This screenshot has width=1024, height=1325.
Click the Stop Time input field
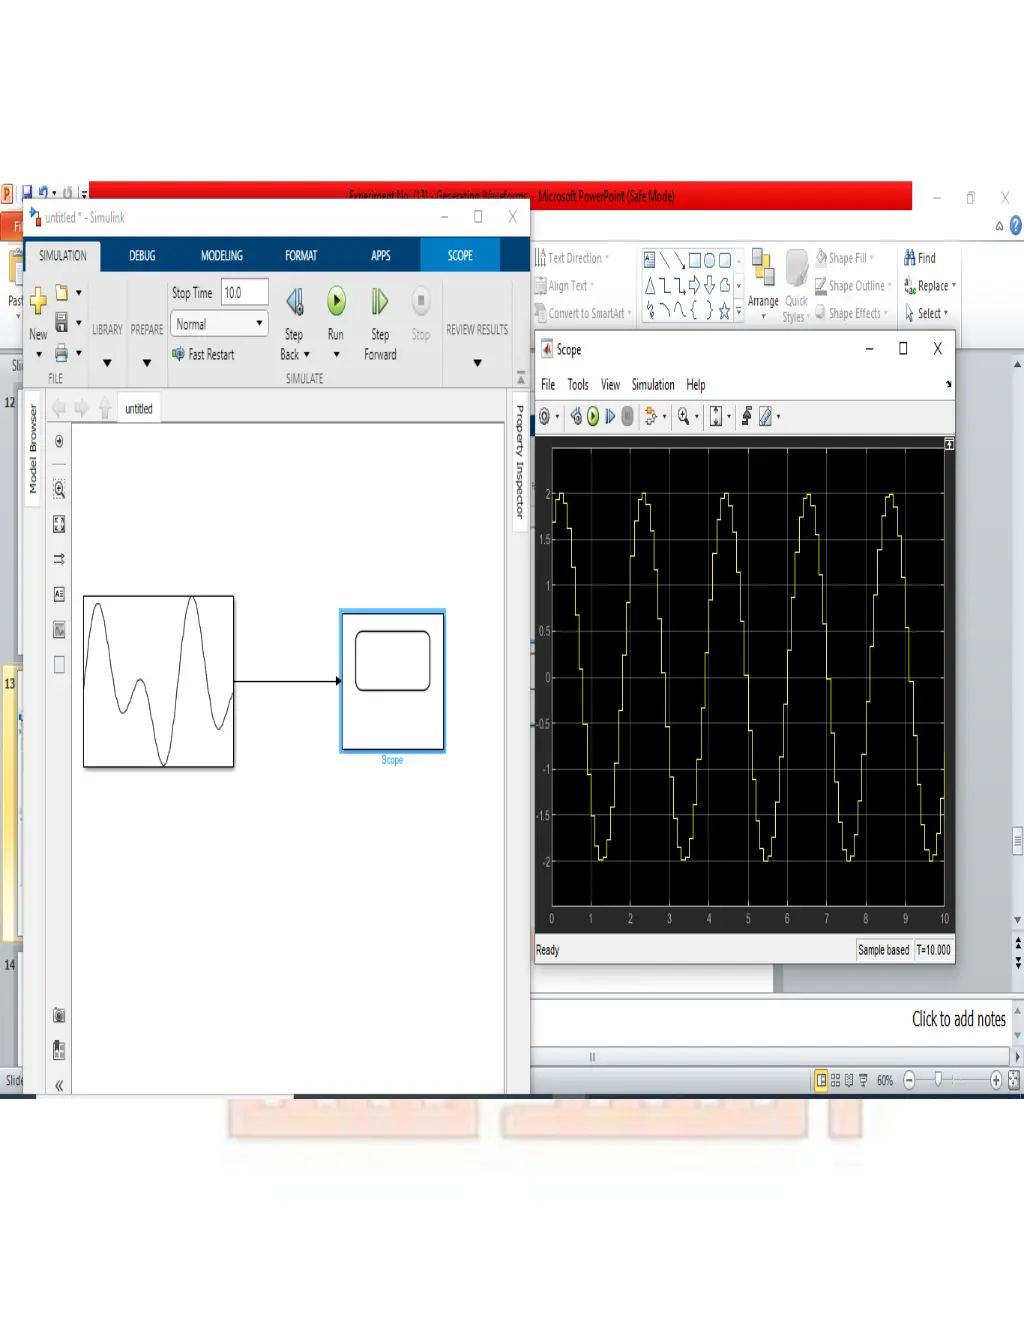coord(244,293)
